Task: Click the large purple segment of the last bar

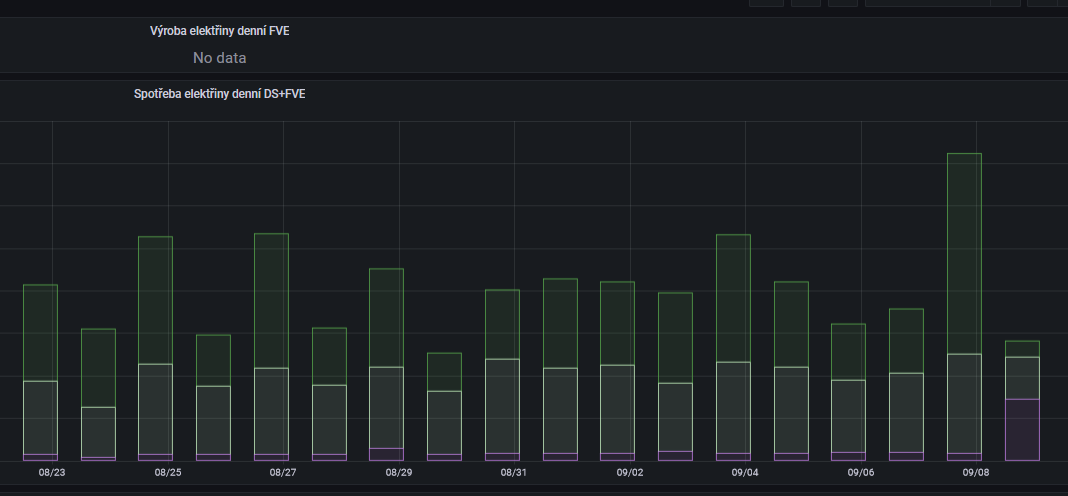Action: (x=1022, y=429)
